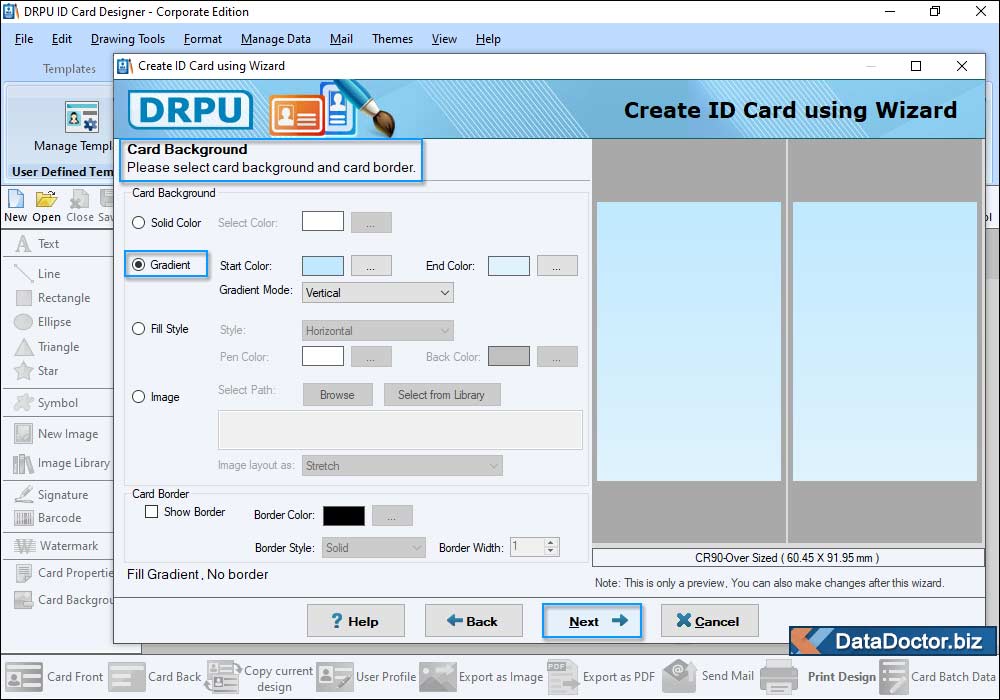Viewport: 1000px width, 700px height.
Task: Select the Star shape tool
Action: coord(37,370)
